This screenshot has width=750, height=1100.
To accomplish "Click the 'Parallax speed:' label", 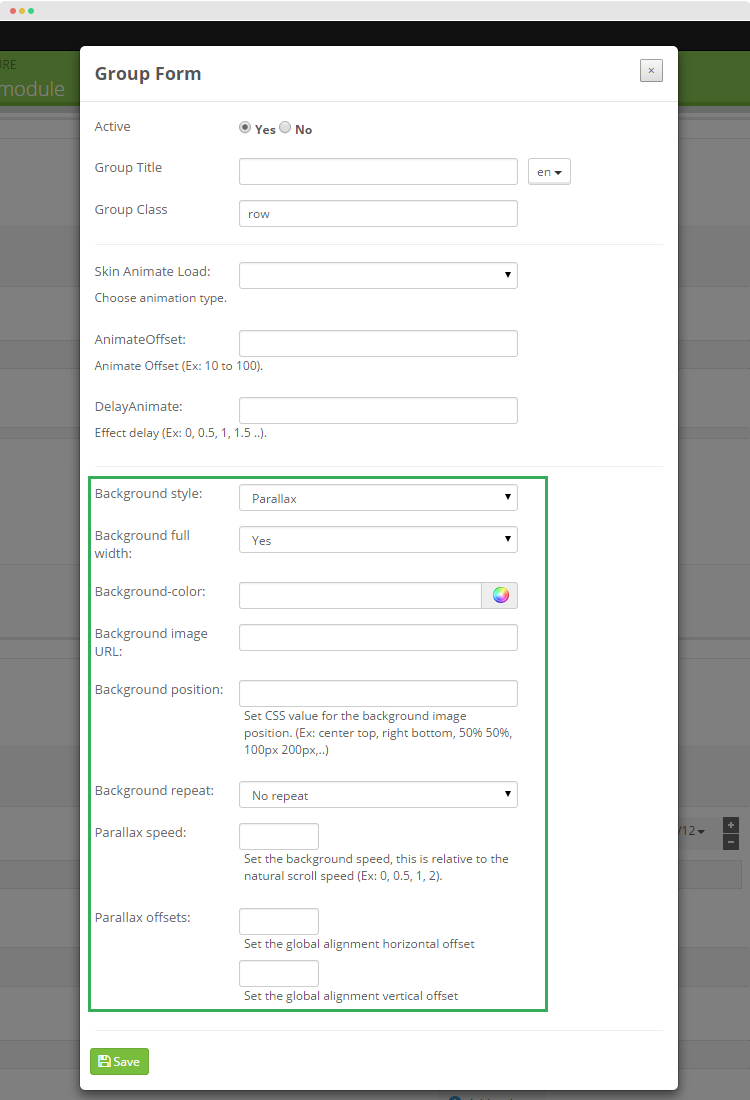I will pos(140,833).
